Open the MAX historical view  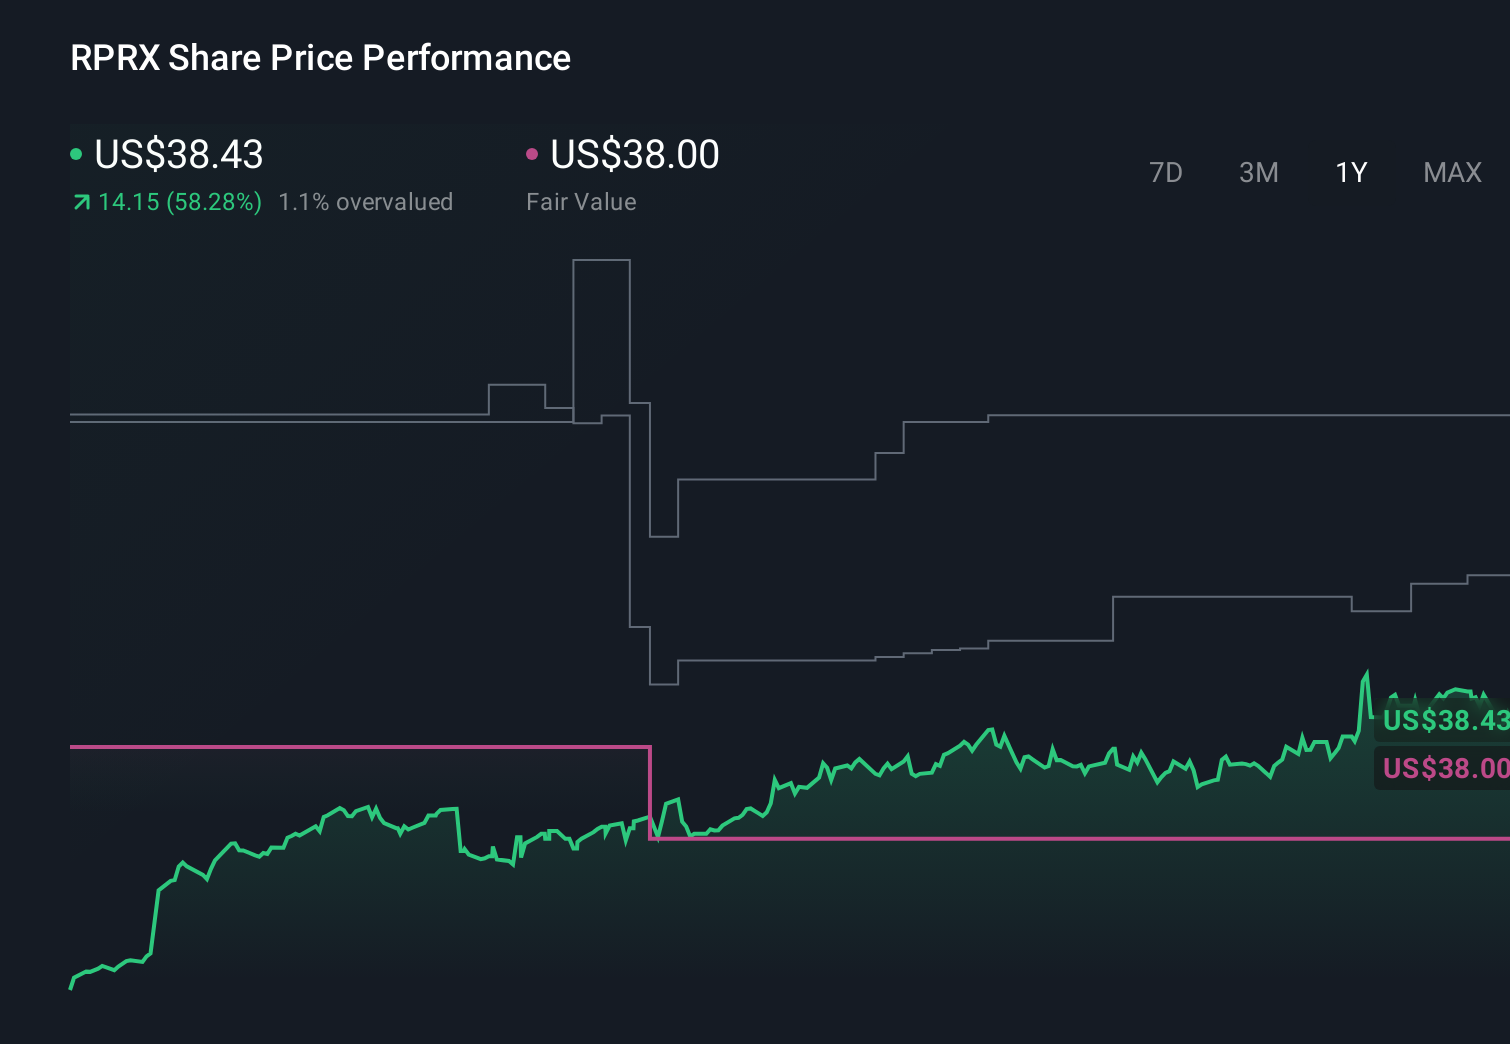1452,173
